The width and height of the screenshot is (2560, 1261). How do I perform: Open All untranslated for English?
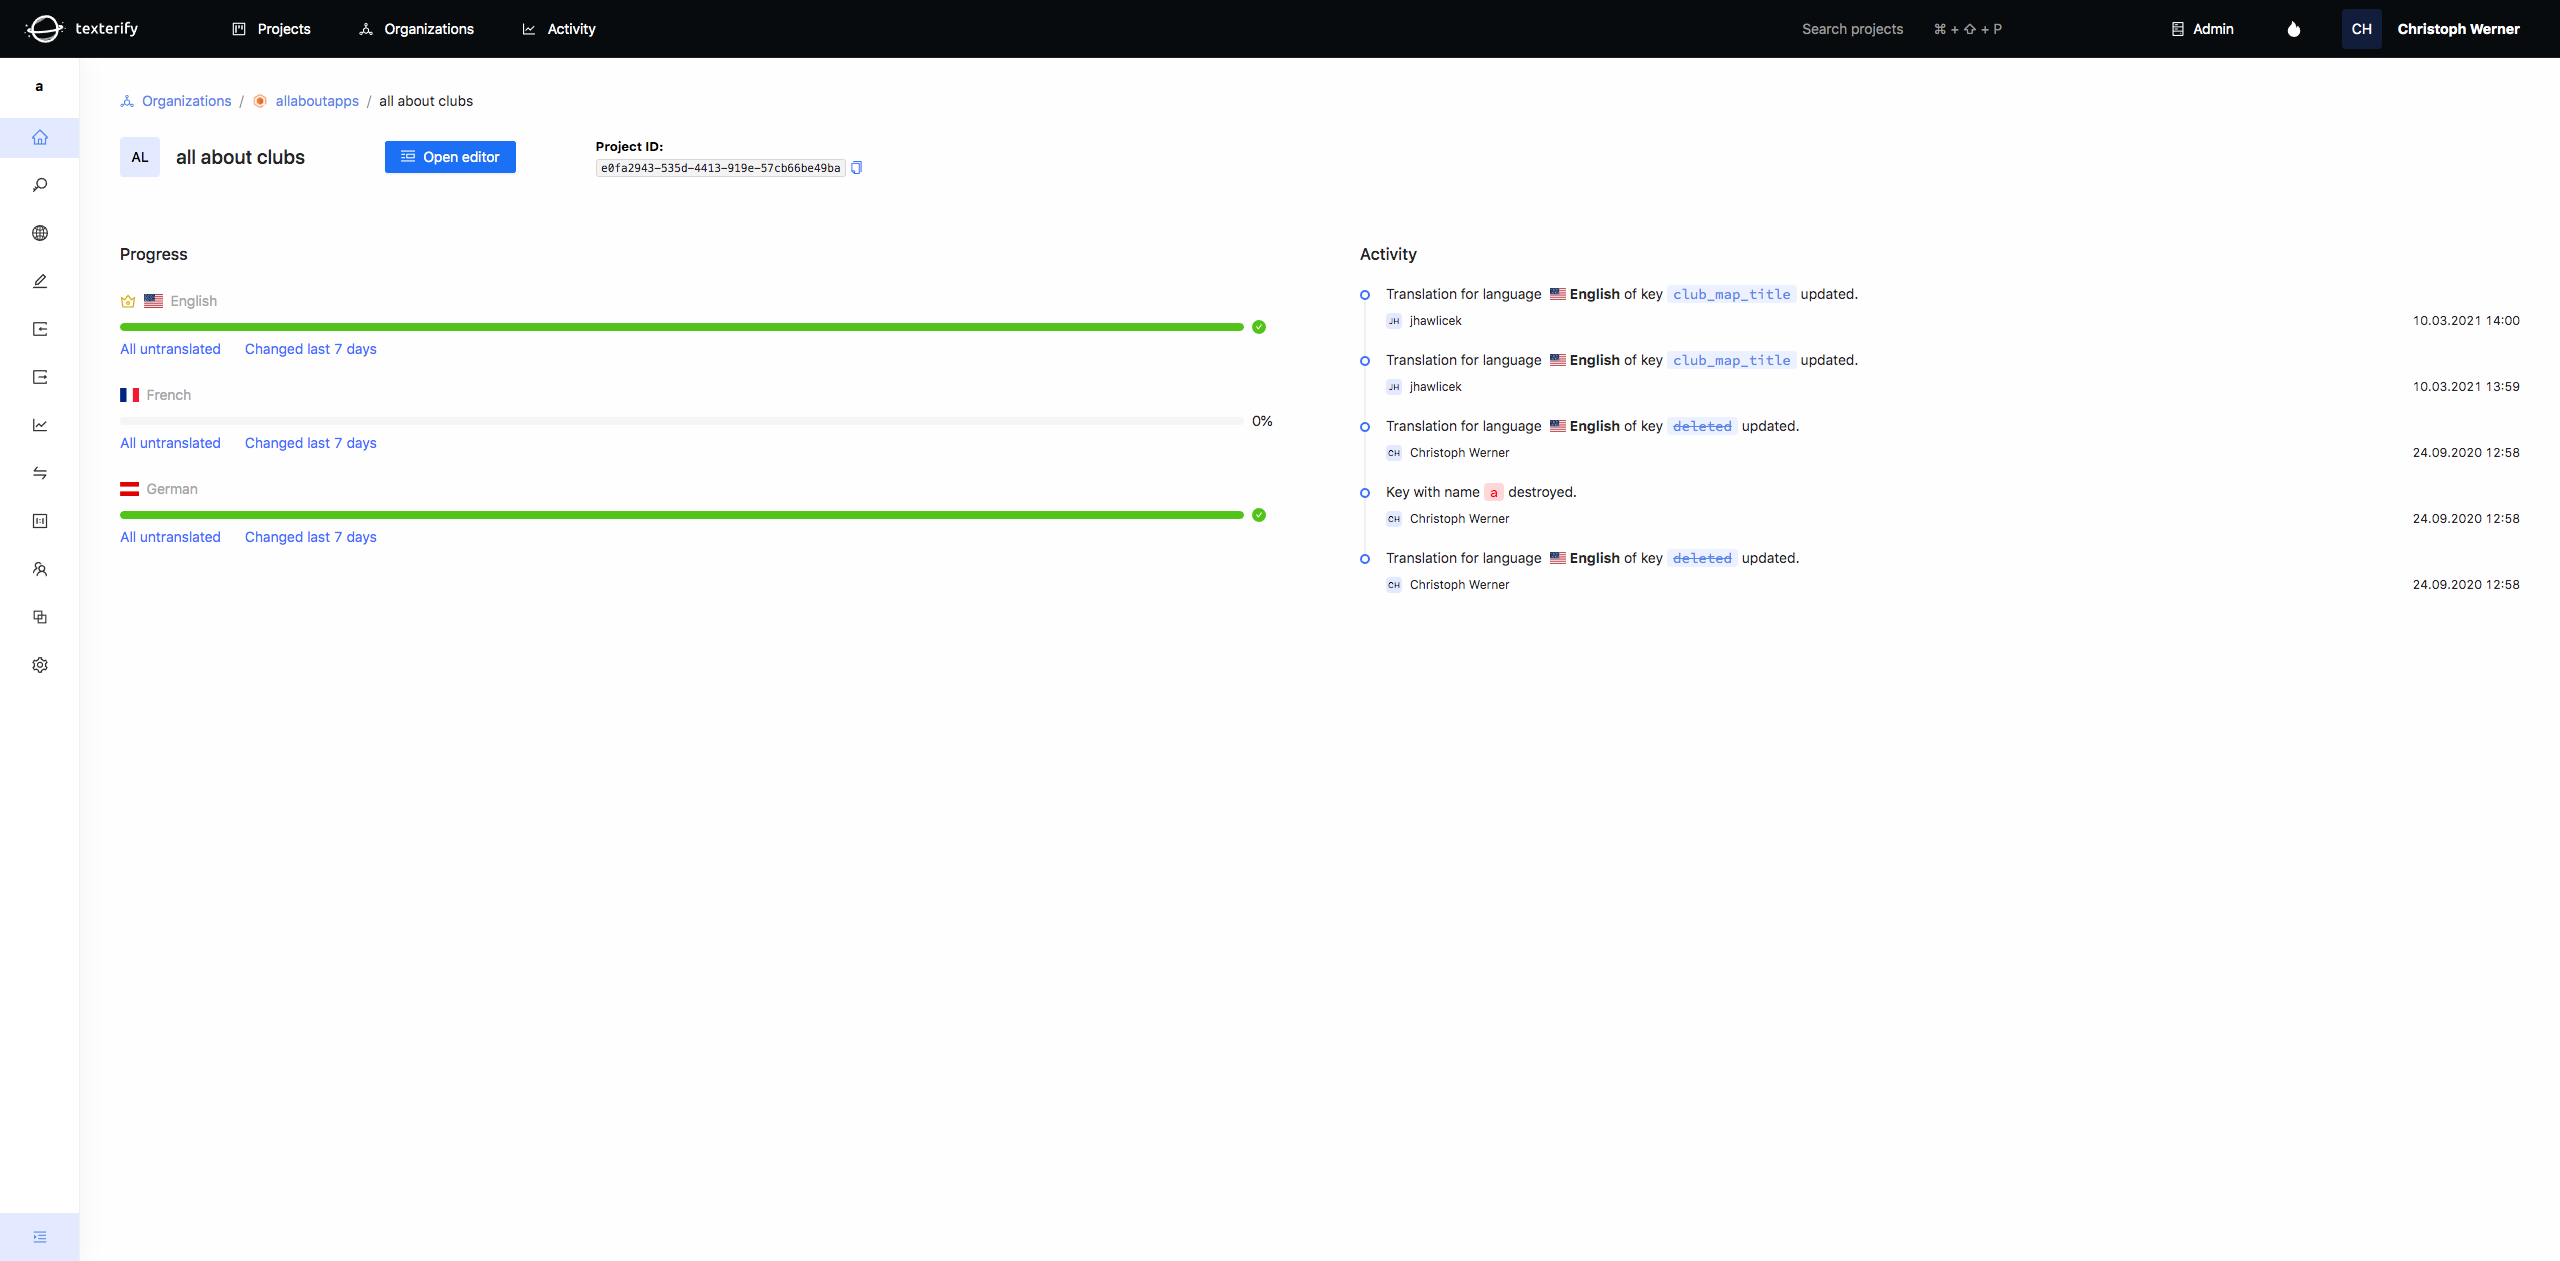click(x=170, y=349)
